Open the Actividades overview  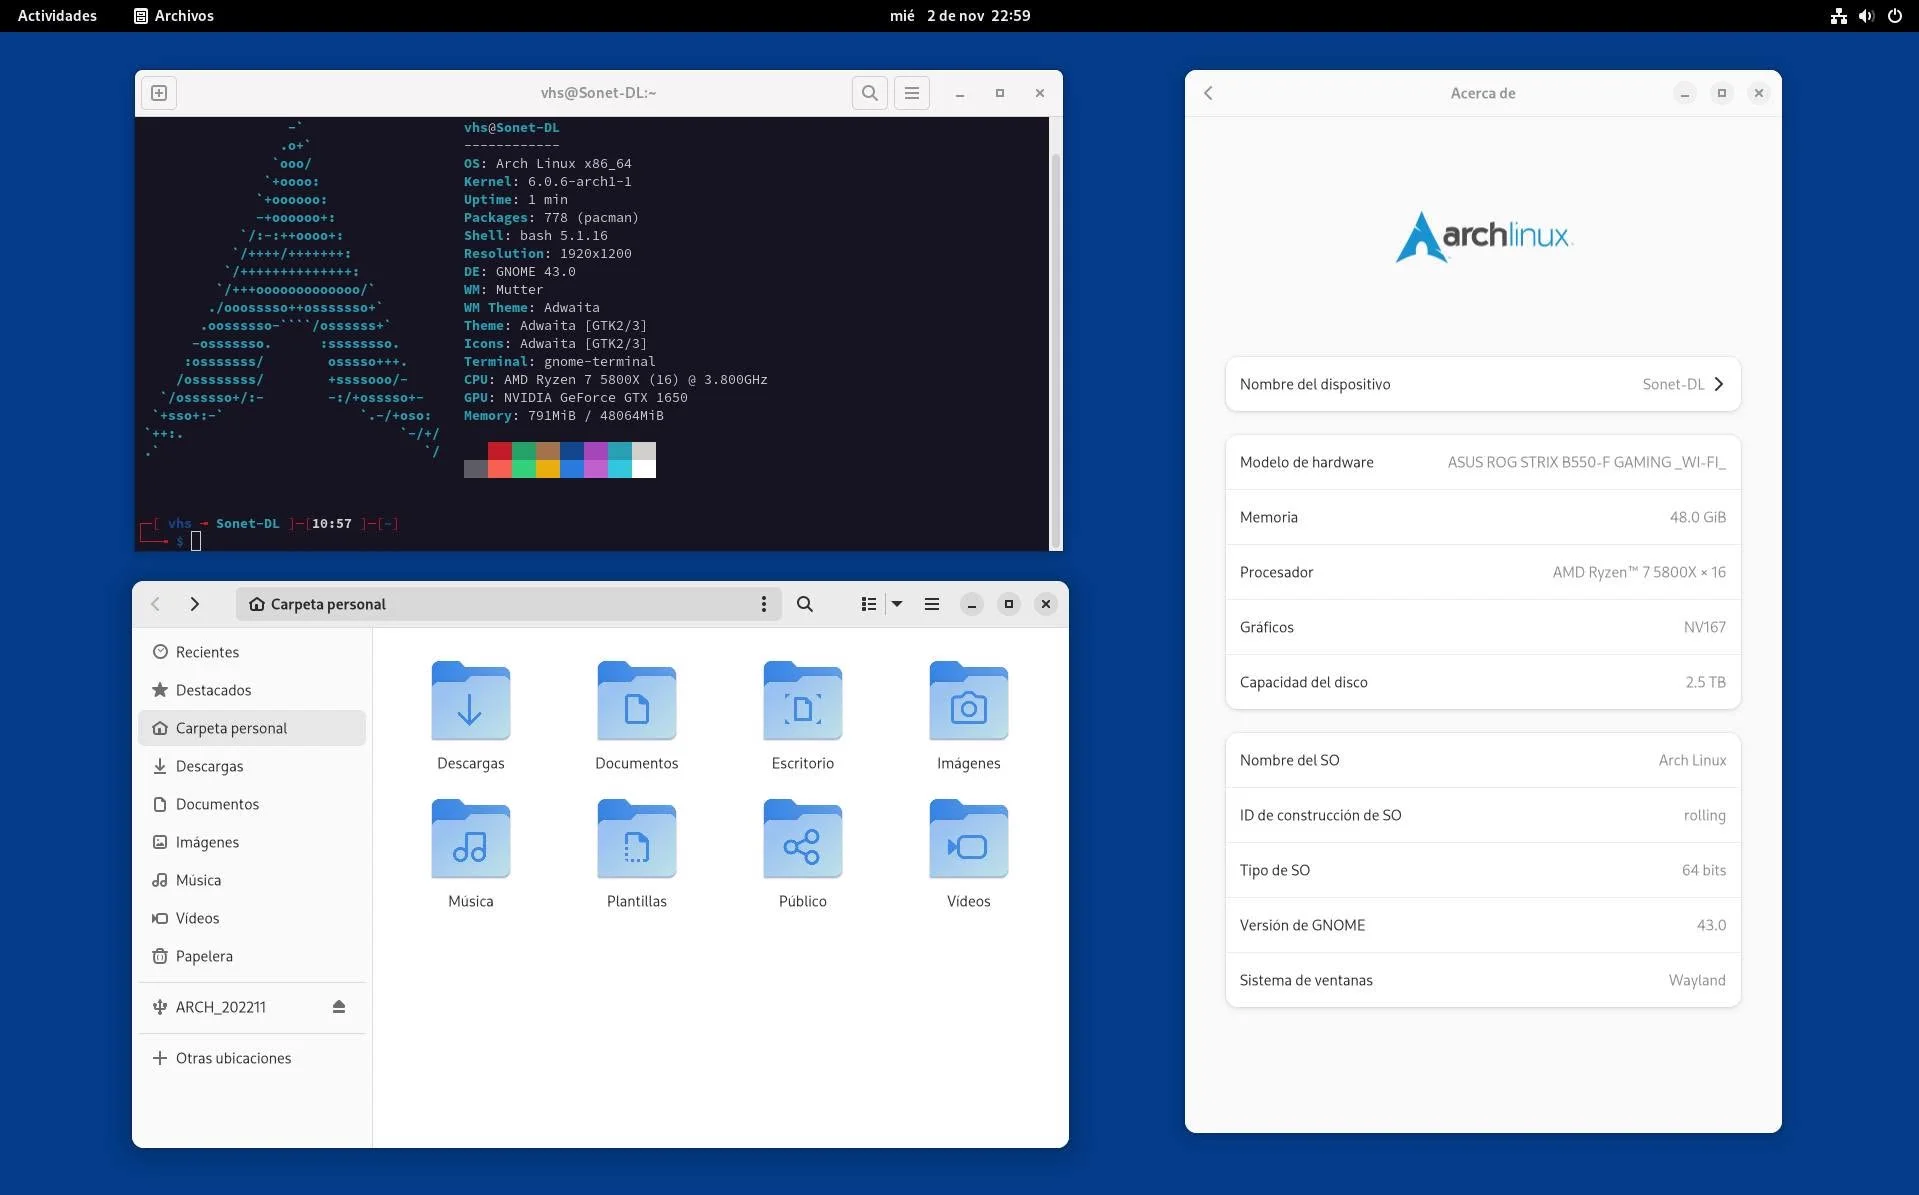tap(57, 16)
